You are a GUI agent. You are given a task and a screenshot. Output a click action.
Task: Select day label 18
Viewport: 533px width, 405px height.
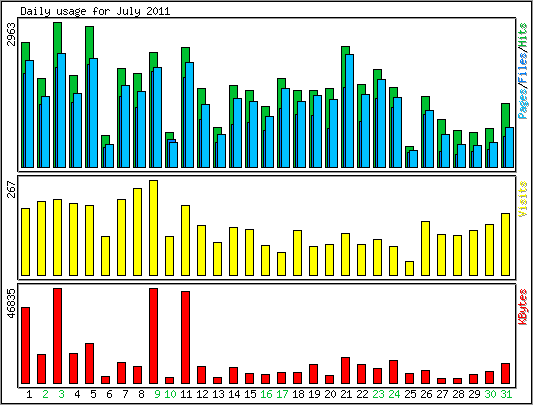pos(298,394)
